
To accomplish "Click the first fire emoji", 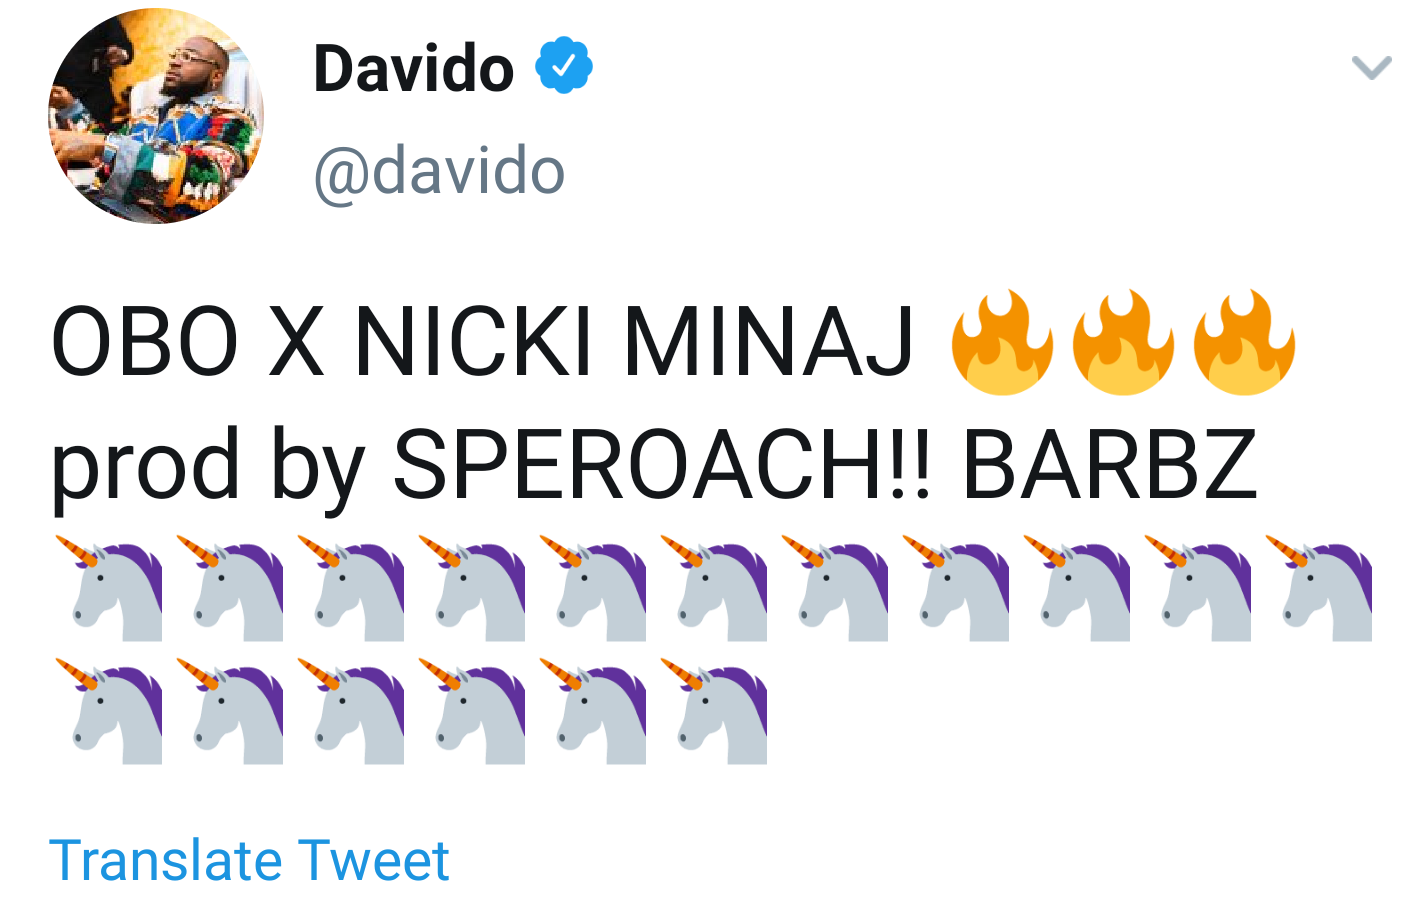I will [x=1002, y=342].
